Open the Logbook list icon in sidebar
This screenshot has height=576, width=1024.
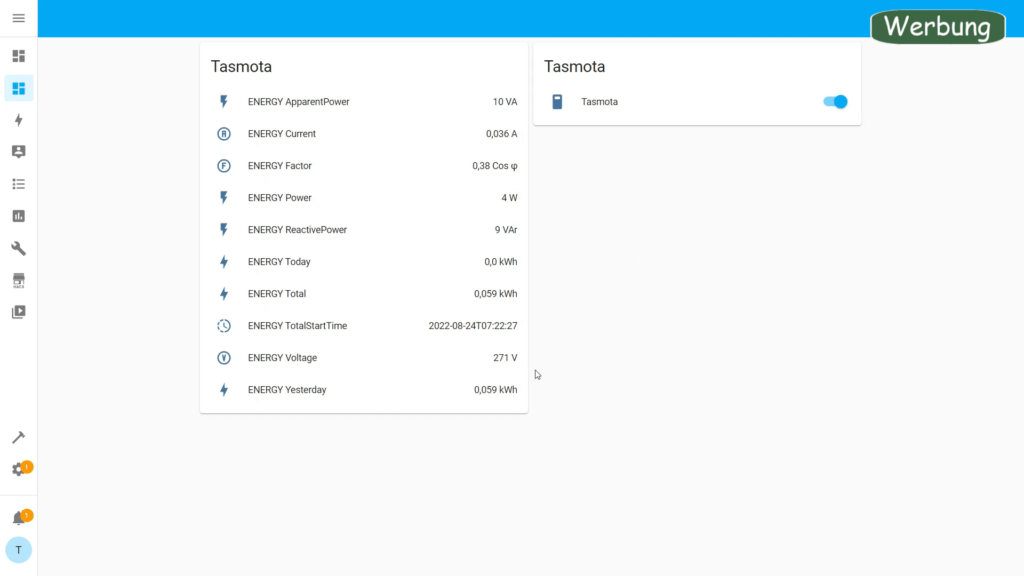point(18,184)
